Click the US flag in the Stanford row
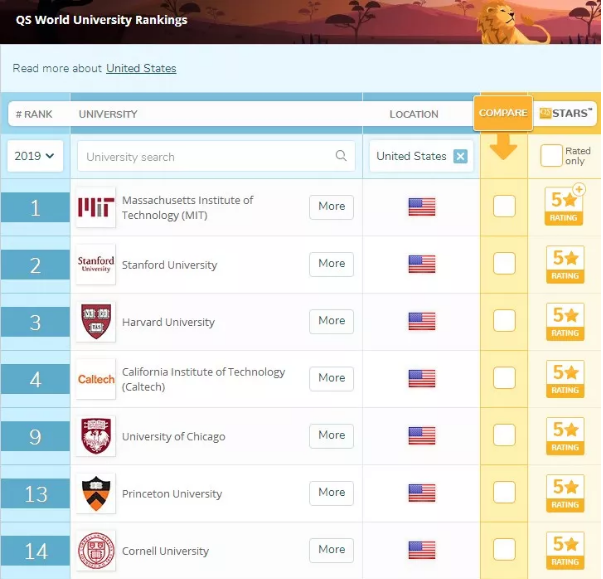Screen dimensions: 603x579 422,264
